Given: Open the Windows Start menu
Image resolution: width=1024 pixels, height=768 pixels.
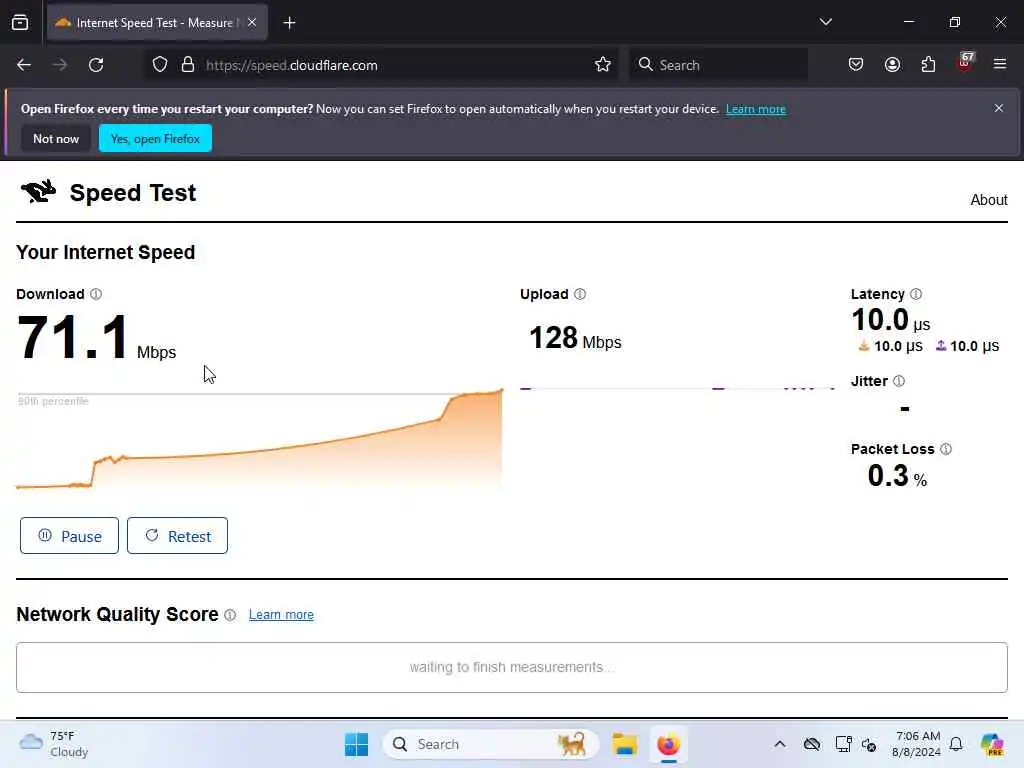Looking at the screenshot, I should pyautogui.click(x=356, y=744).
